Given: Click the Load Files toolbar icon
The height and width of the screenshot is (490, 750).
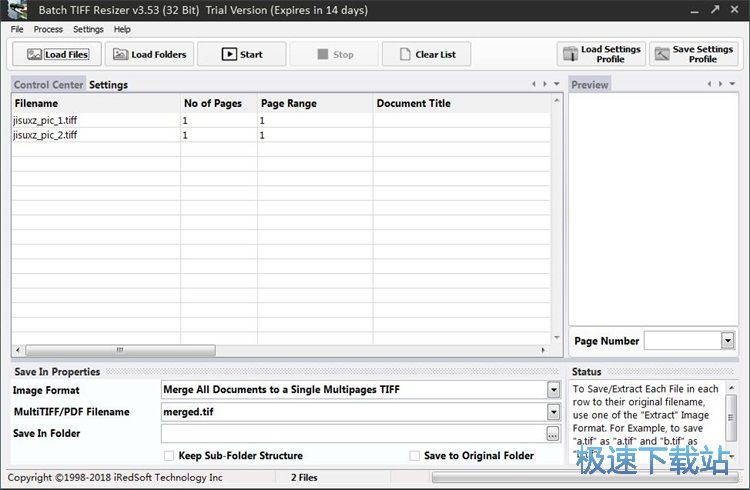Looking at the screenshot, I should (34, 55).
